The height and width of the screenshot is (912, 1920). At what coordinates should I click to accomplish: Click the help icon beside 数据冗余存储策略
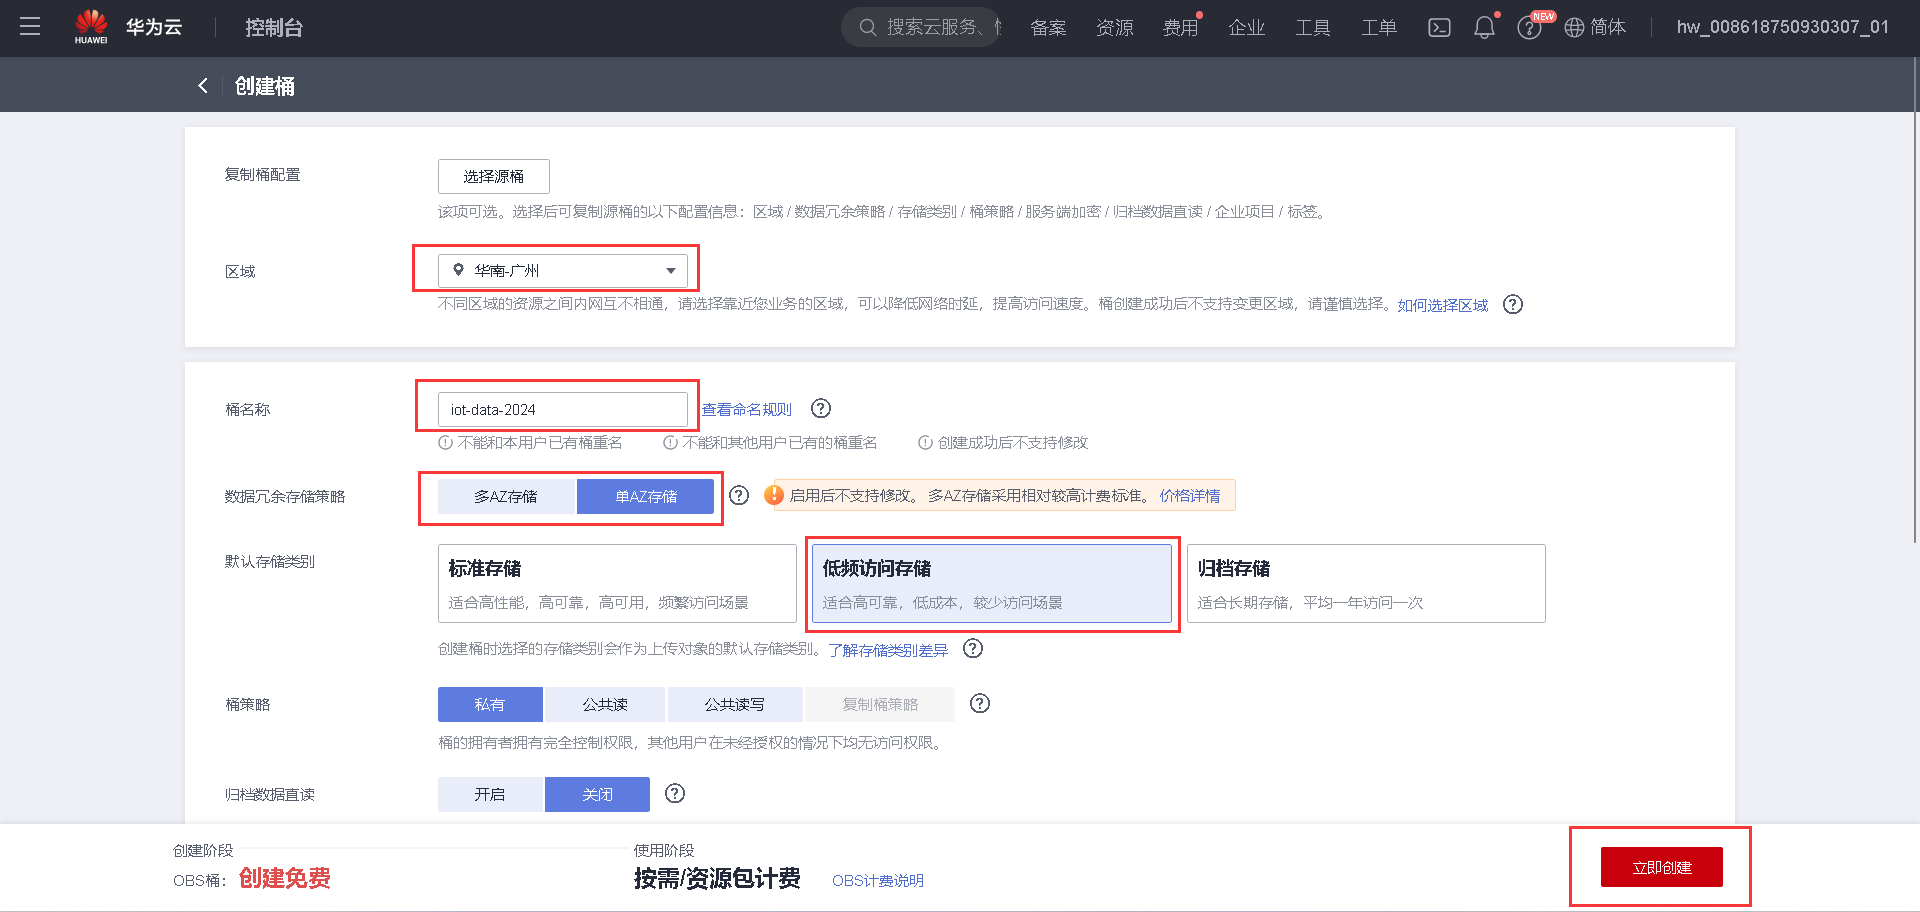tap(738, 495)
